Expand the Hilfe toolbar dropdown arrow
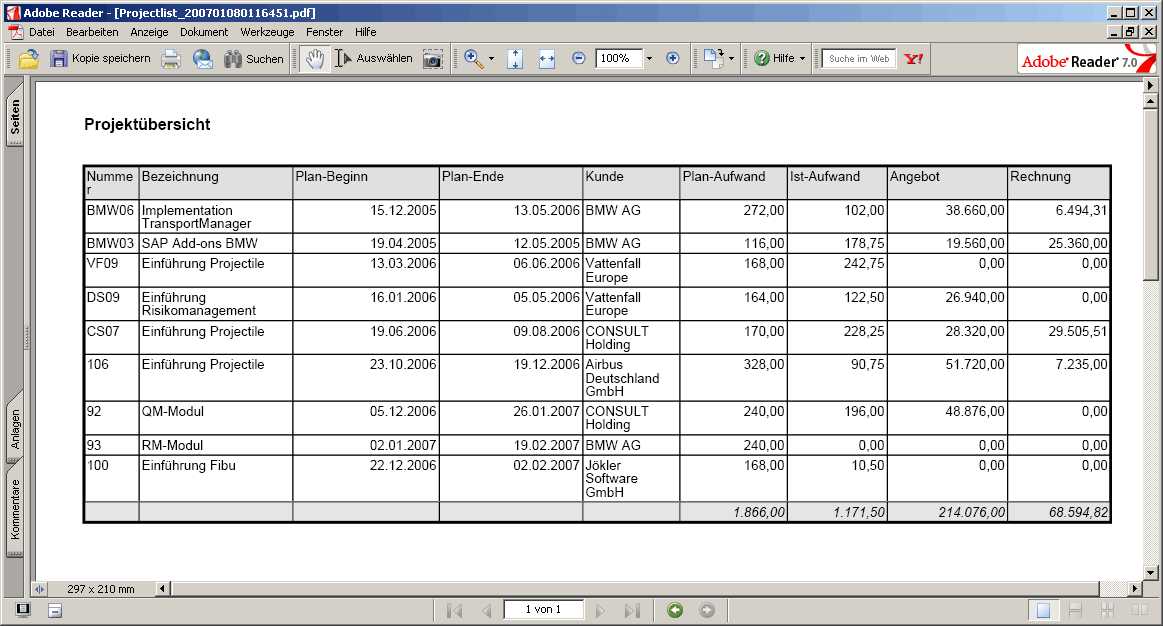The width and height of the screenshot is (1163, 626). pyautogui.click(x=802, y=59)
